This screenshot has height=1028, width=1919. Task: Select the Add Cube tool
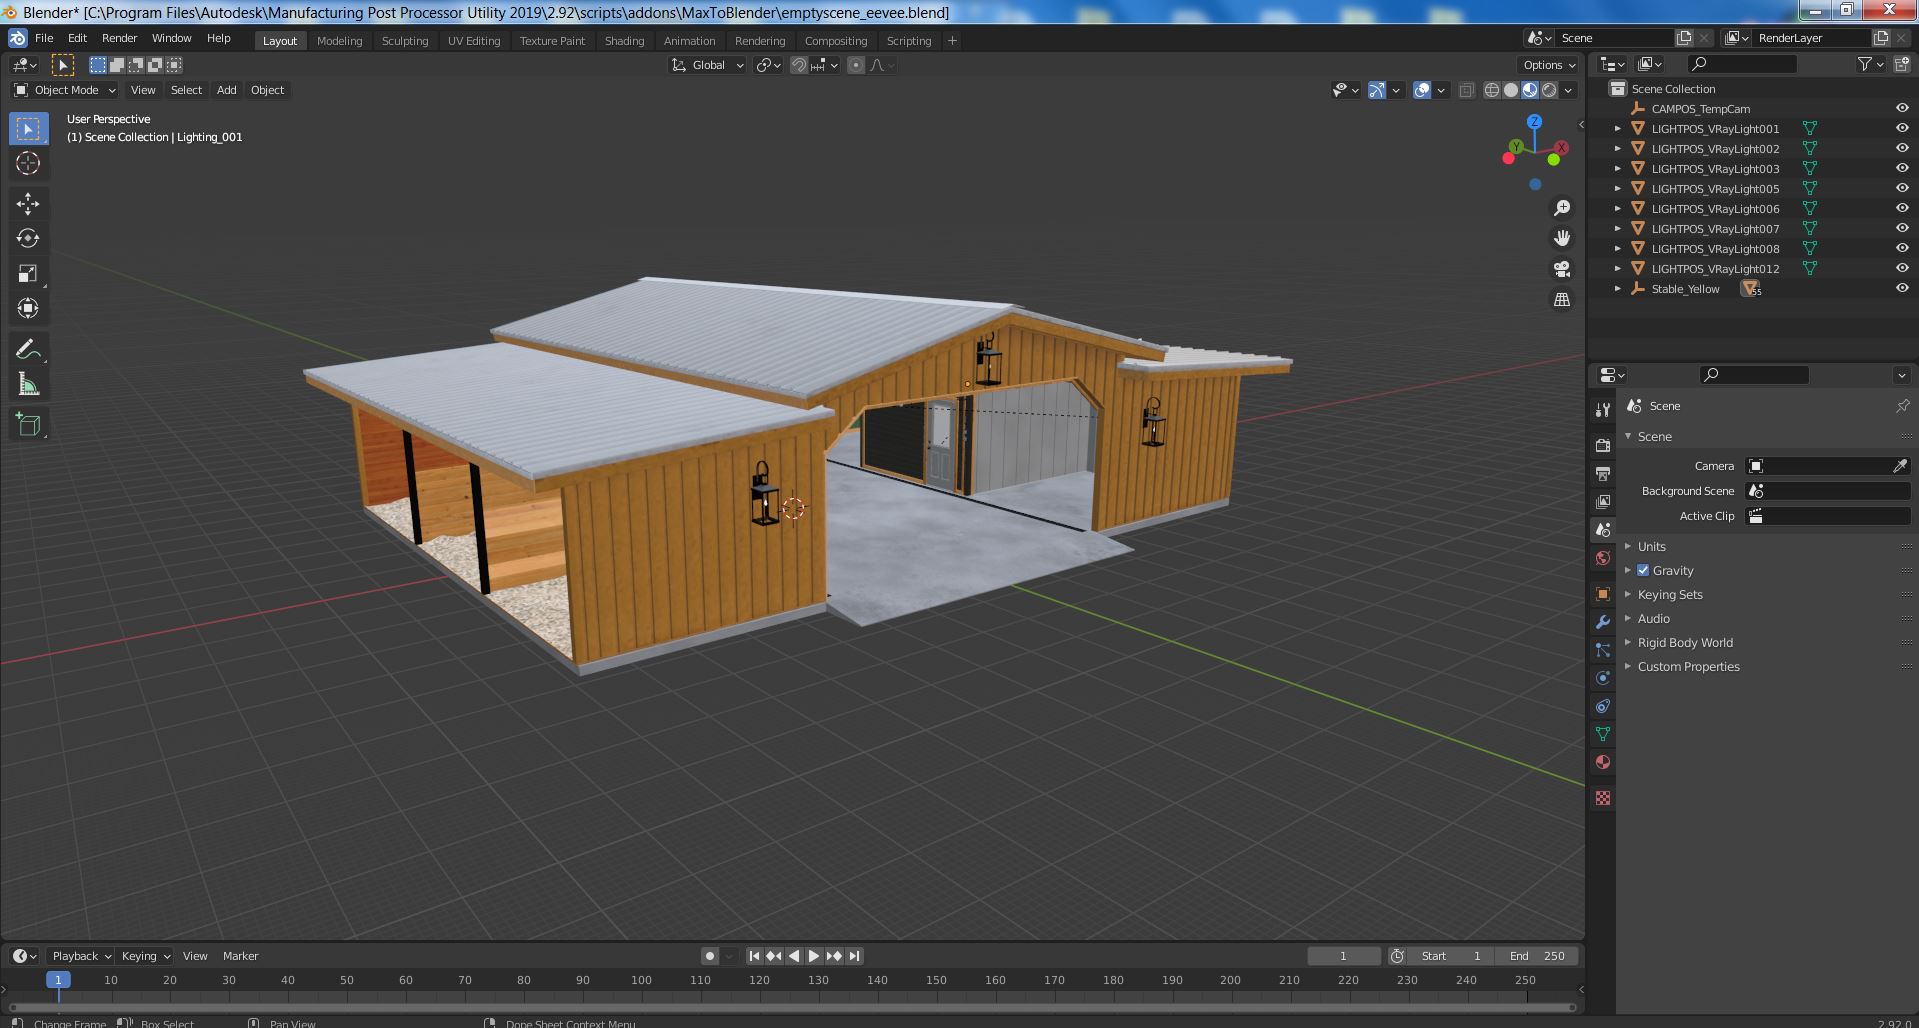28,424
